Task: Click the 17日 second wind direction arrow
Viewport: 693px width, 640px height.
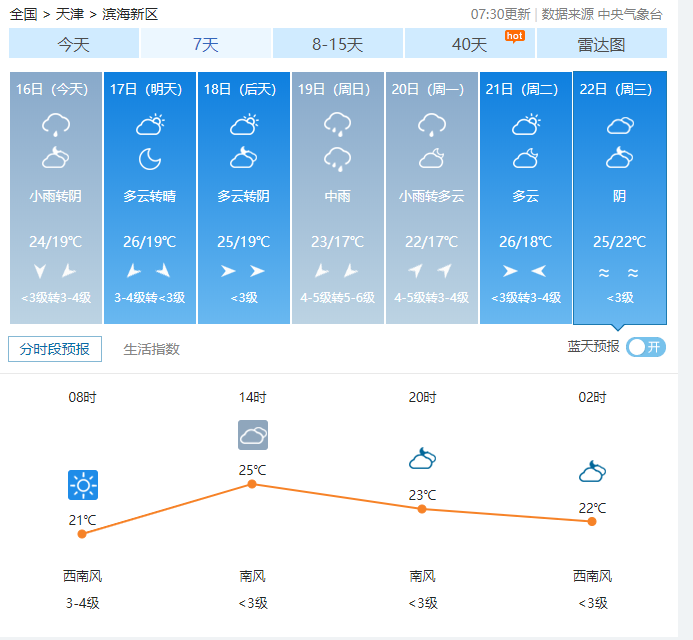Action: 164,270
